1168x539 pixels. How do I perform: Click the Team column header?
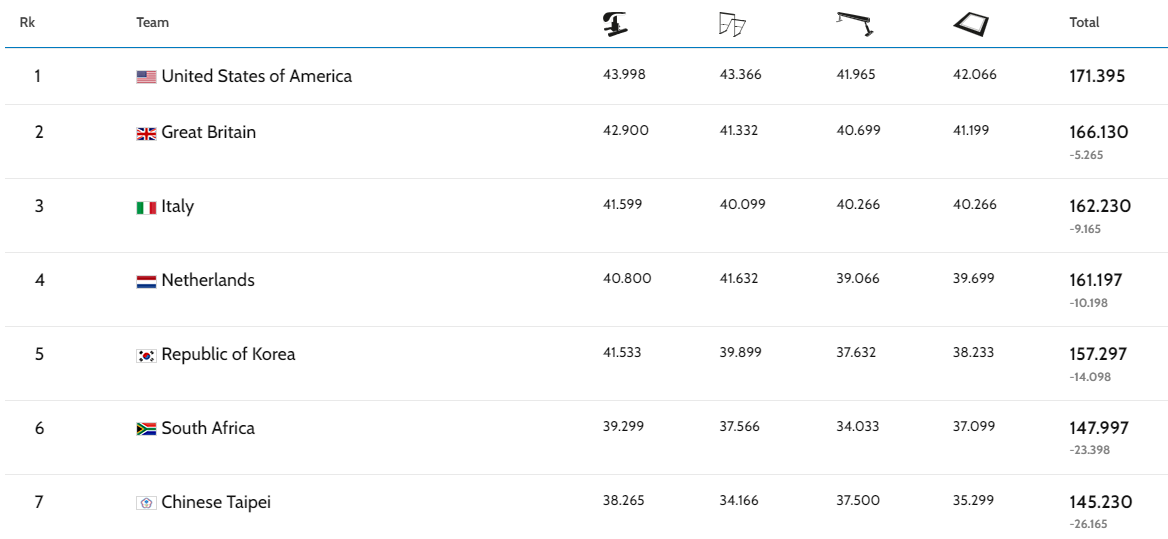152,22
